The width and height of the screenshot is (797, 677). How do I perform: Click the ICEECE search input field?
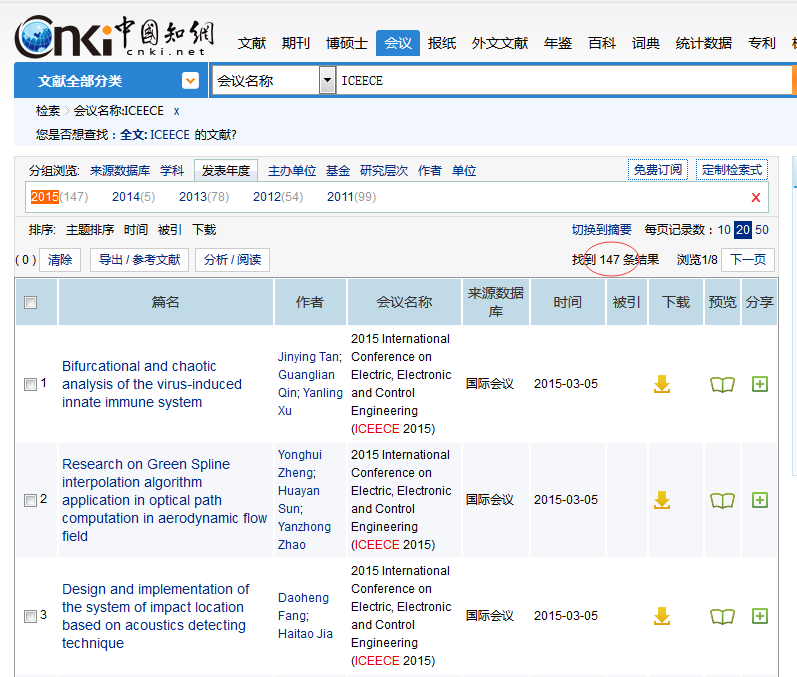(564, 80)
